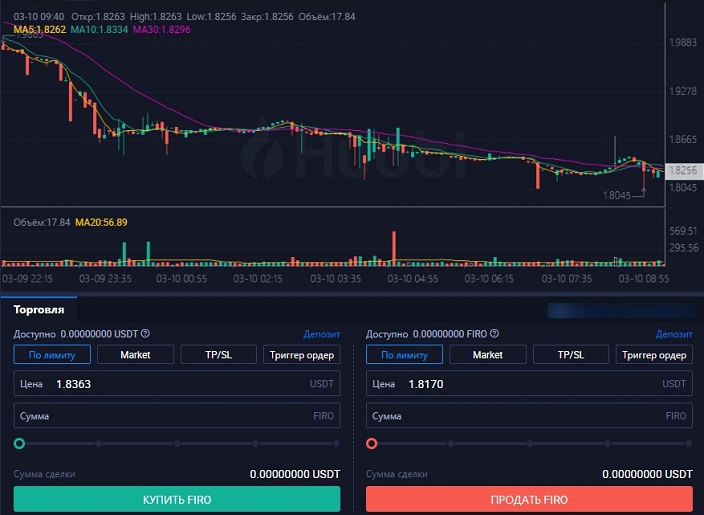This screenshot has width=704, height=515.
Task: Click the red sell amount slider handle
Action: (x=372, y=444)
